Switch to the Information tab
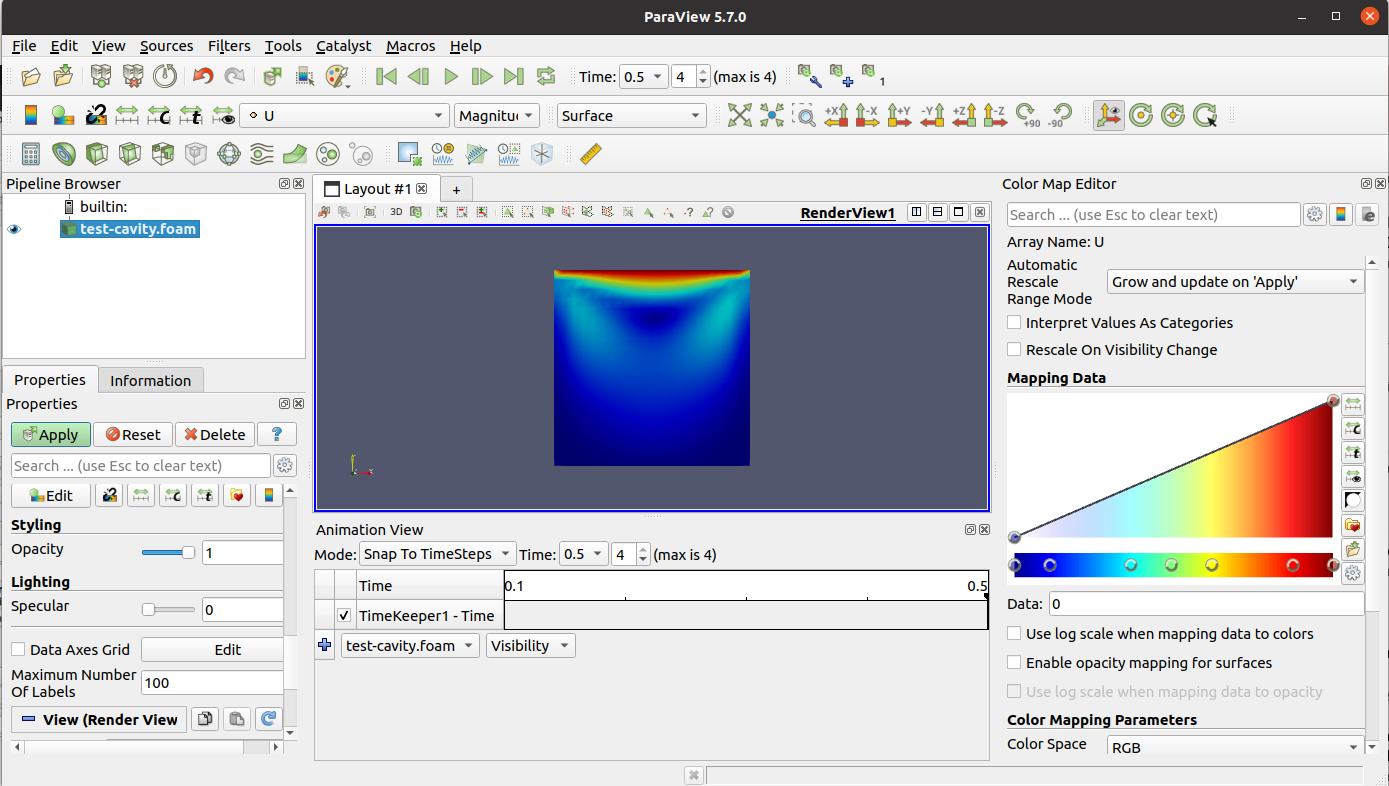1389x786 pixels. 150,381
